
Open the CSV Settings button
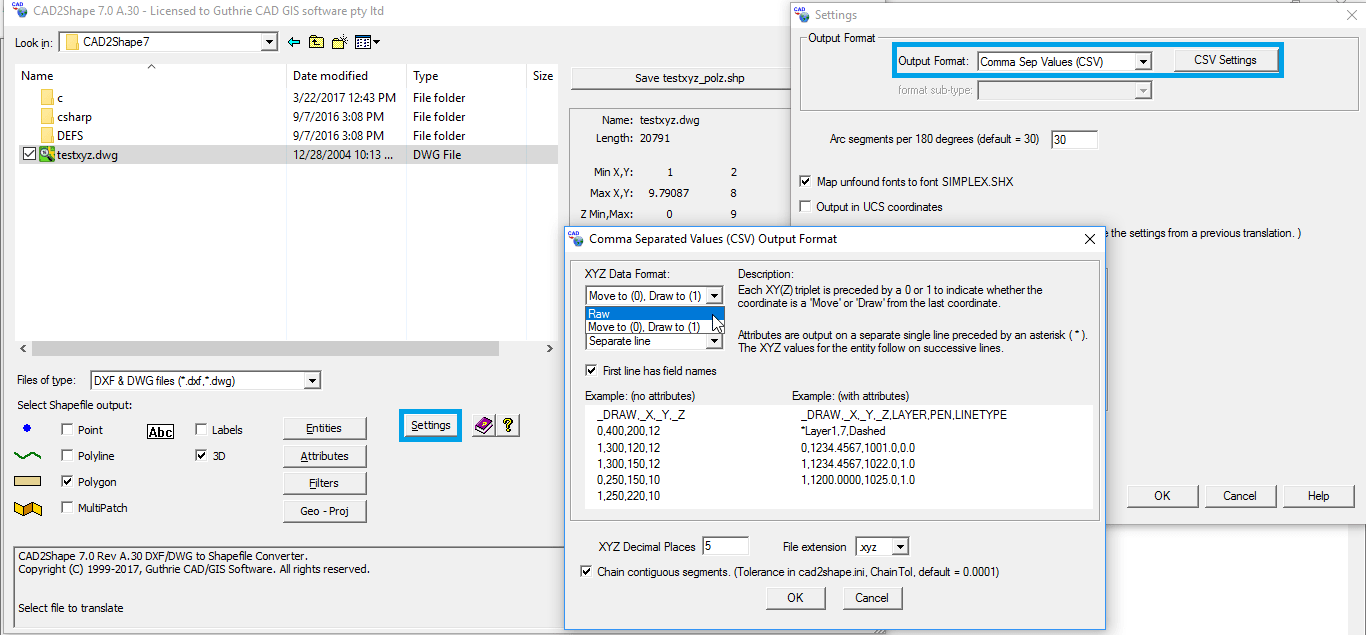[x=1225, y=60]
